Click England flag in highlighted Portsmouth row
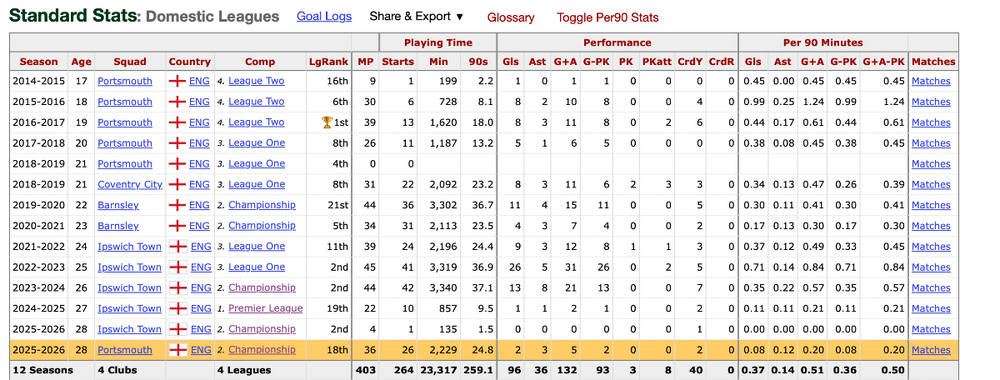Screen dimensions: 1000x380 177,350
